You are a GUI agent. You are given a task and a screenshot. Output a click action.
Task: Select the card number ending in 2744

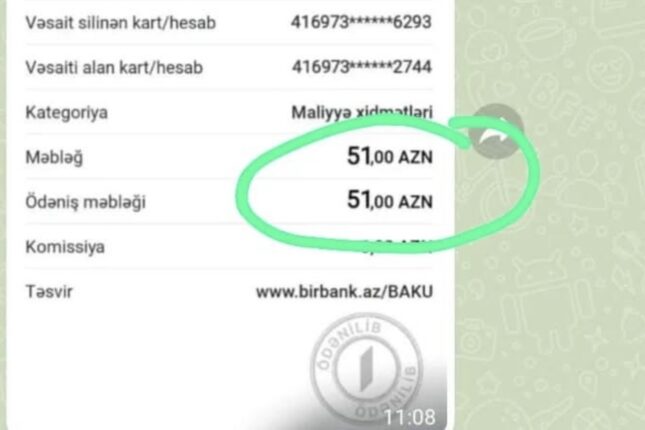point(362,67)
